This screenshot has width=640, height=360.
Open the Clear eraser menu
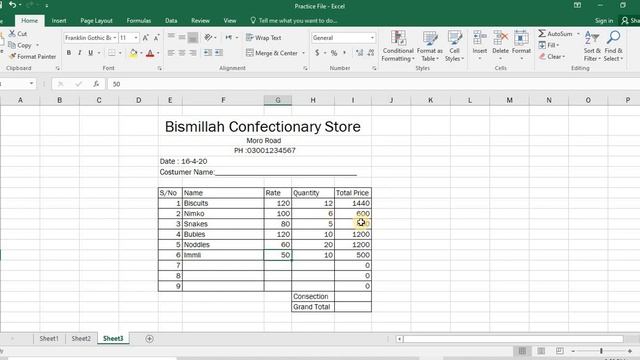click(552, 56)
